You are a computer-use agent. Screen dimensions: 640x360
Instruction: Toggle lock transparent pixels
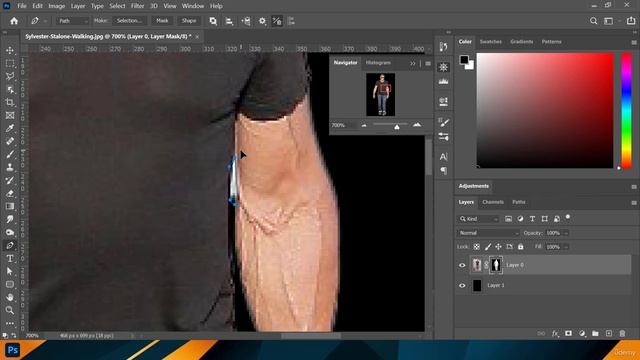[x=476, y=247]
